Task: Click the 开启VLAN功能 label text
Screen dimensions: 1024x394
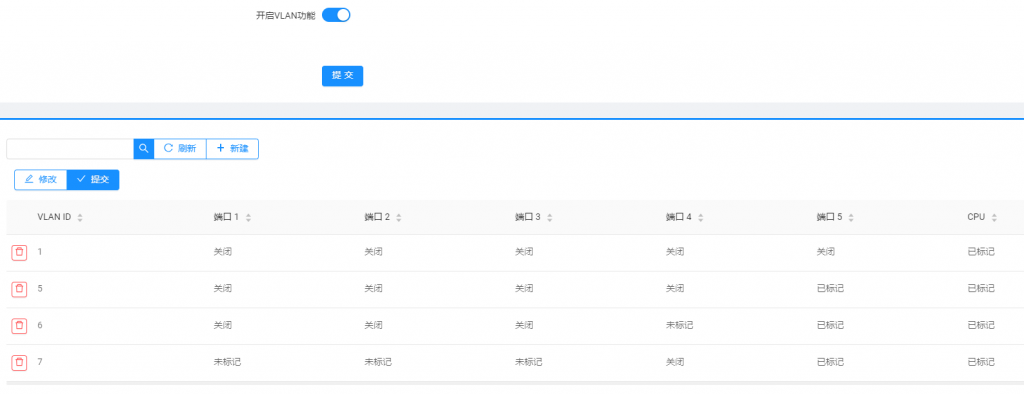Action: pyautogui.click(x=285, y=15)
